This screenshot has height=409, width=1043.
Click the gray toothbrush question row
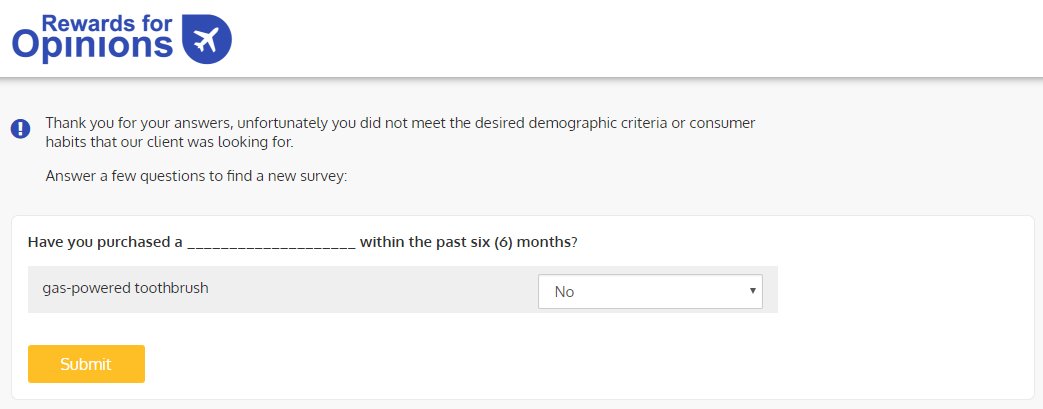(402, 289)
